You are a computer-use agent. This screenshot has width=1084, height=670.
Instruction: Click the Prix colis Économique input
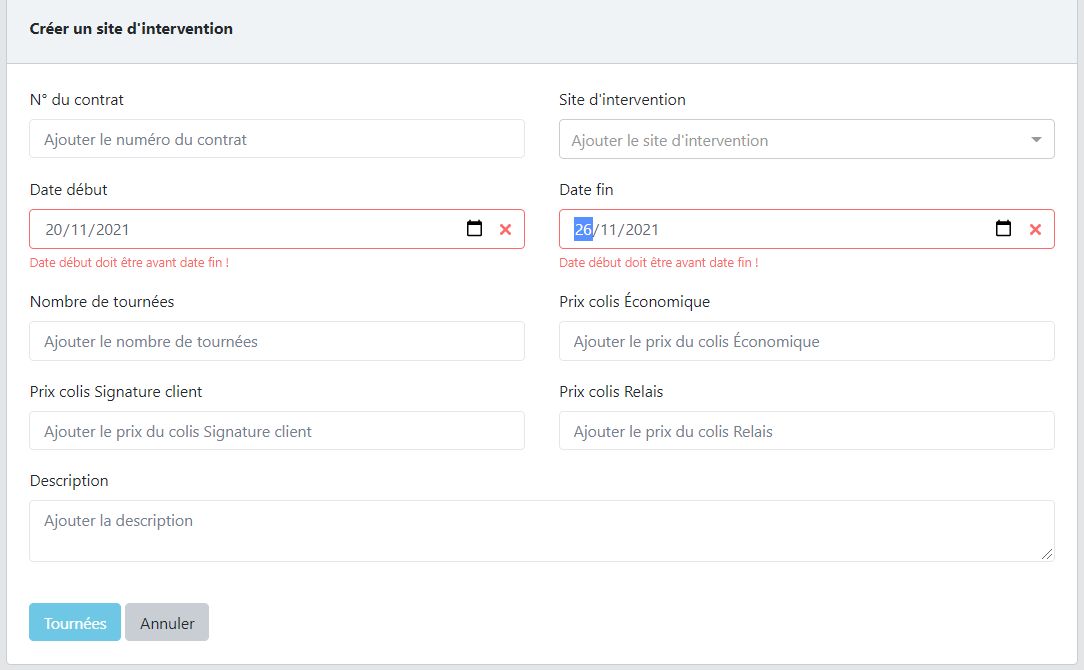(806, 341)
